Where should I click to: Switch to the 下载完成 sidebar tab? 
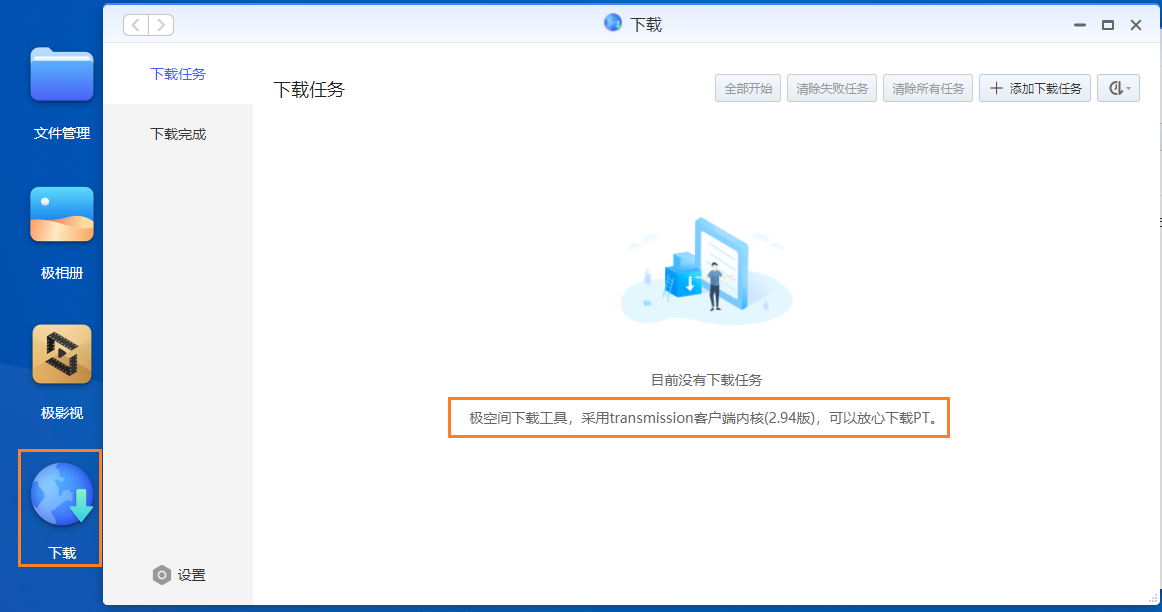(x=178, y=134)
